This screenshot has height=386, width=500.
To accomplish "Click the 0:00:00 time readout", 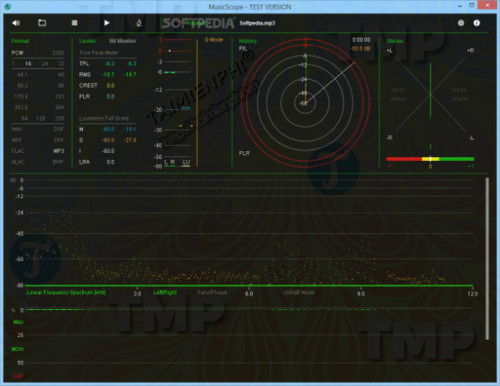I will pyautogui.click(x=361, y=40).
